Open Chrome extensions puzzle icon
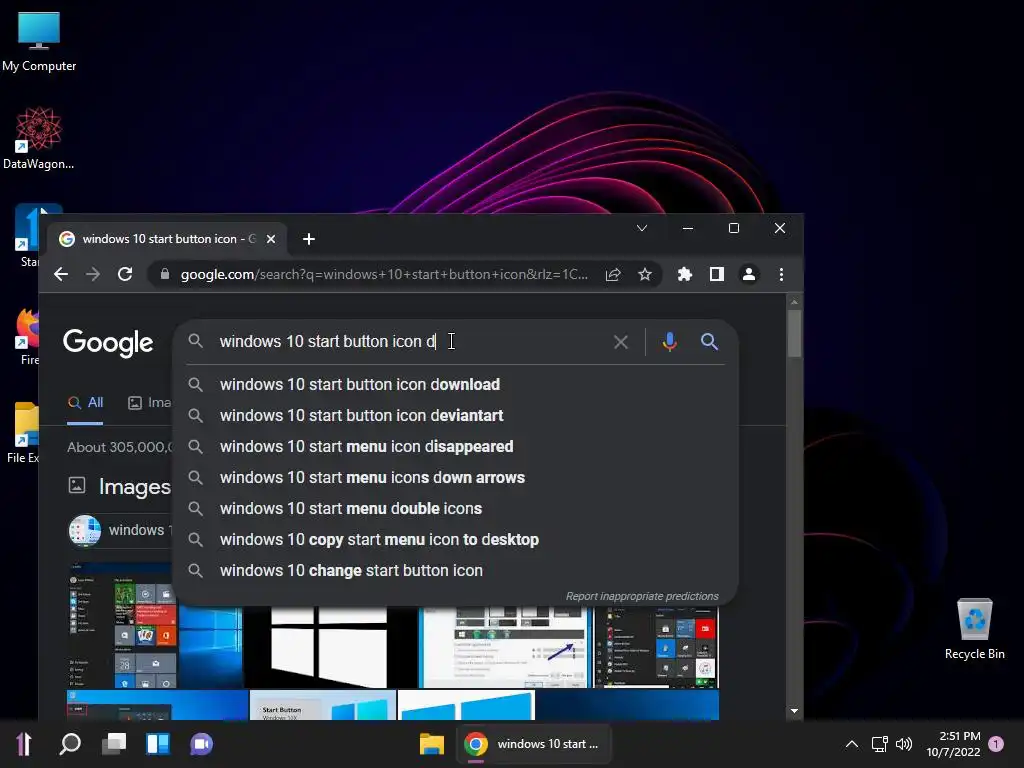The width and height of the screenshot is (1024, 768). [684, 274]
